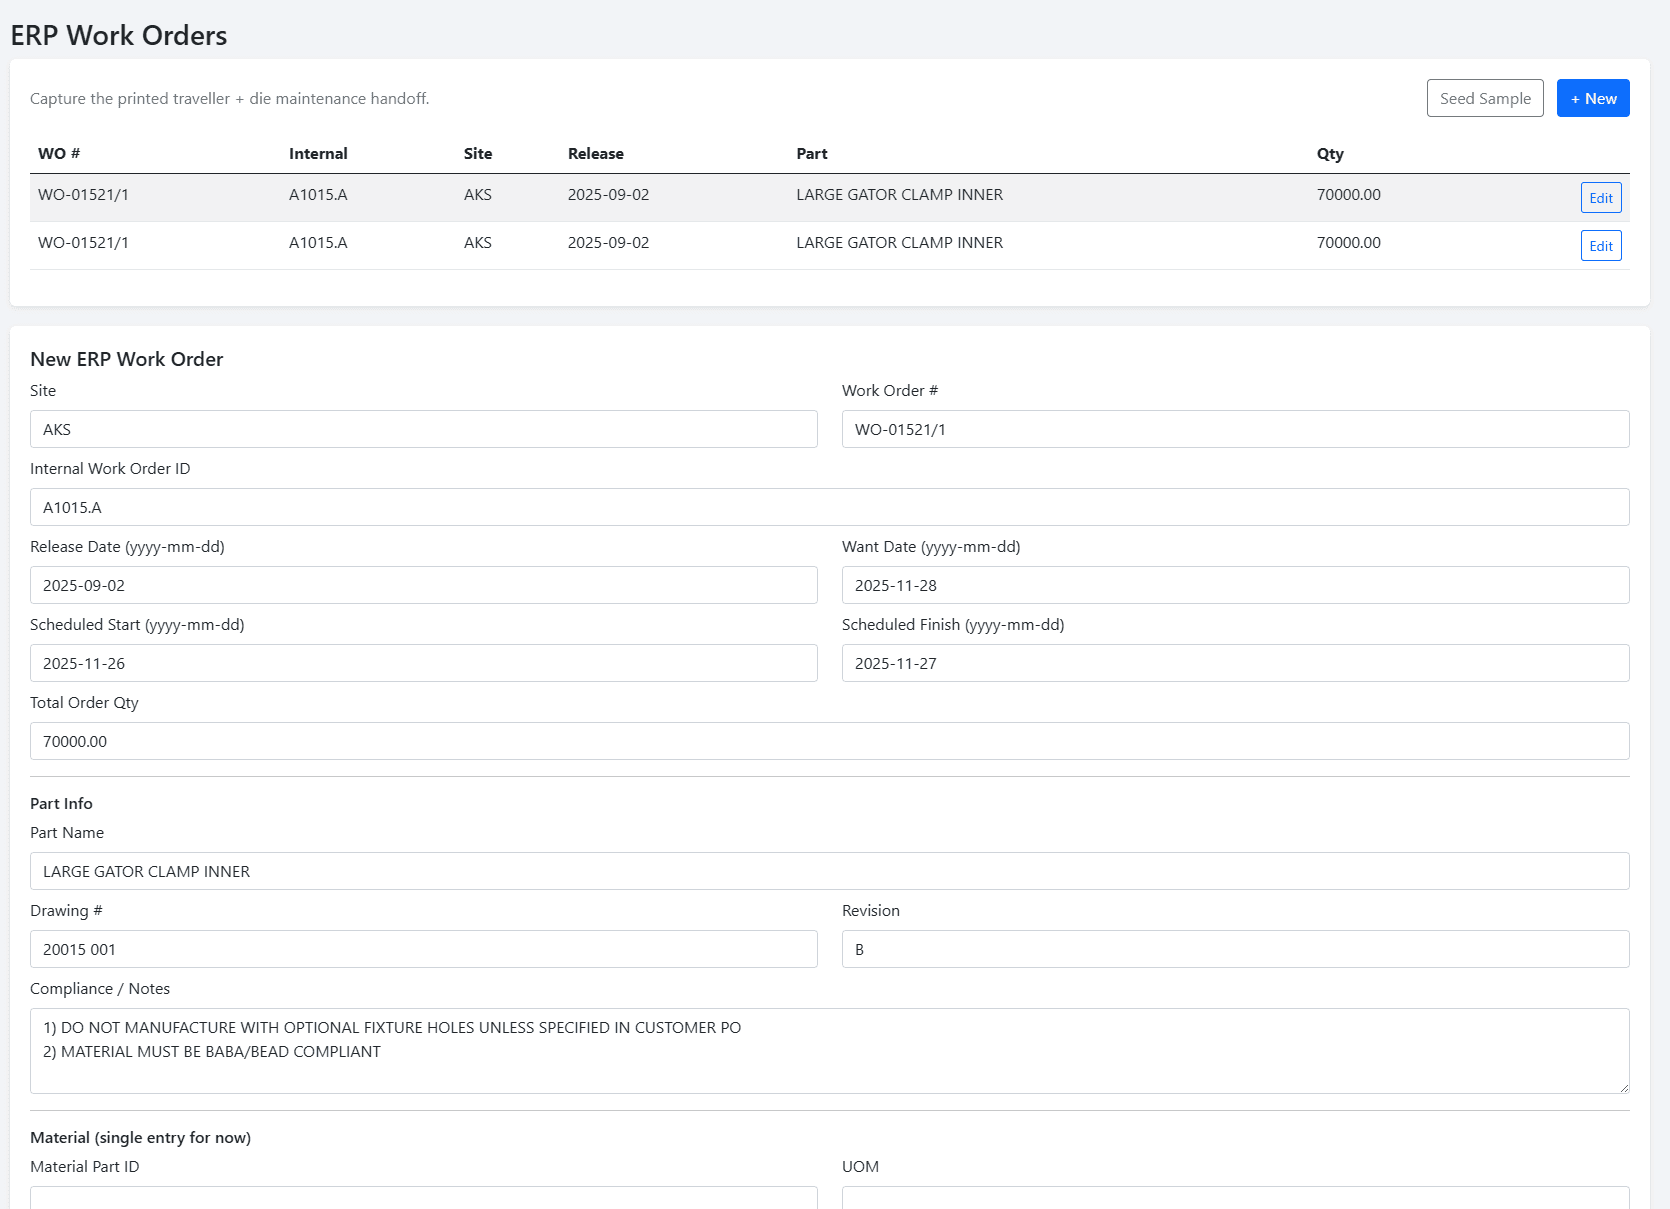Click the Part Name field
1670x1209 pixels.
tap(829, 871)
